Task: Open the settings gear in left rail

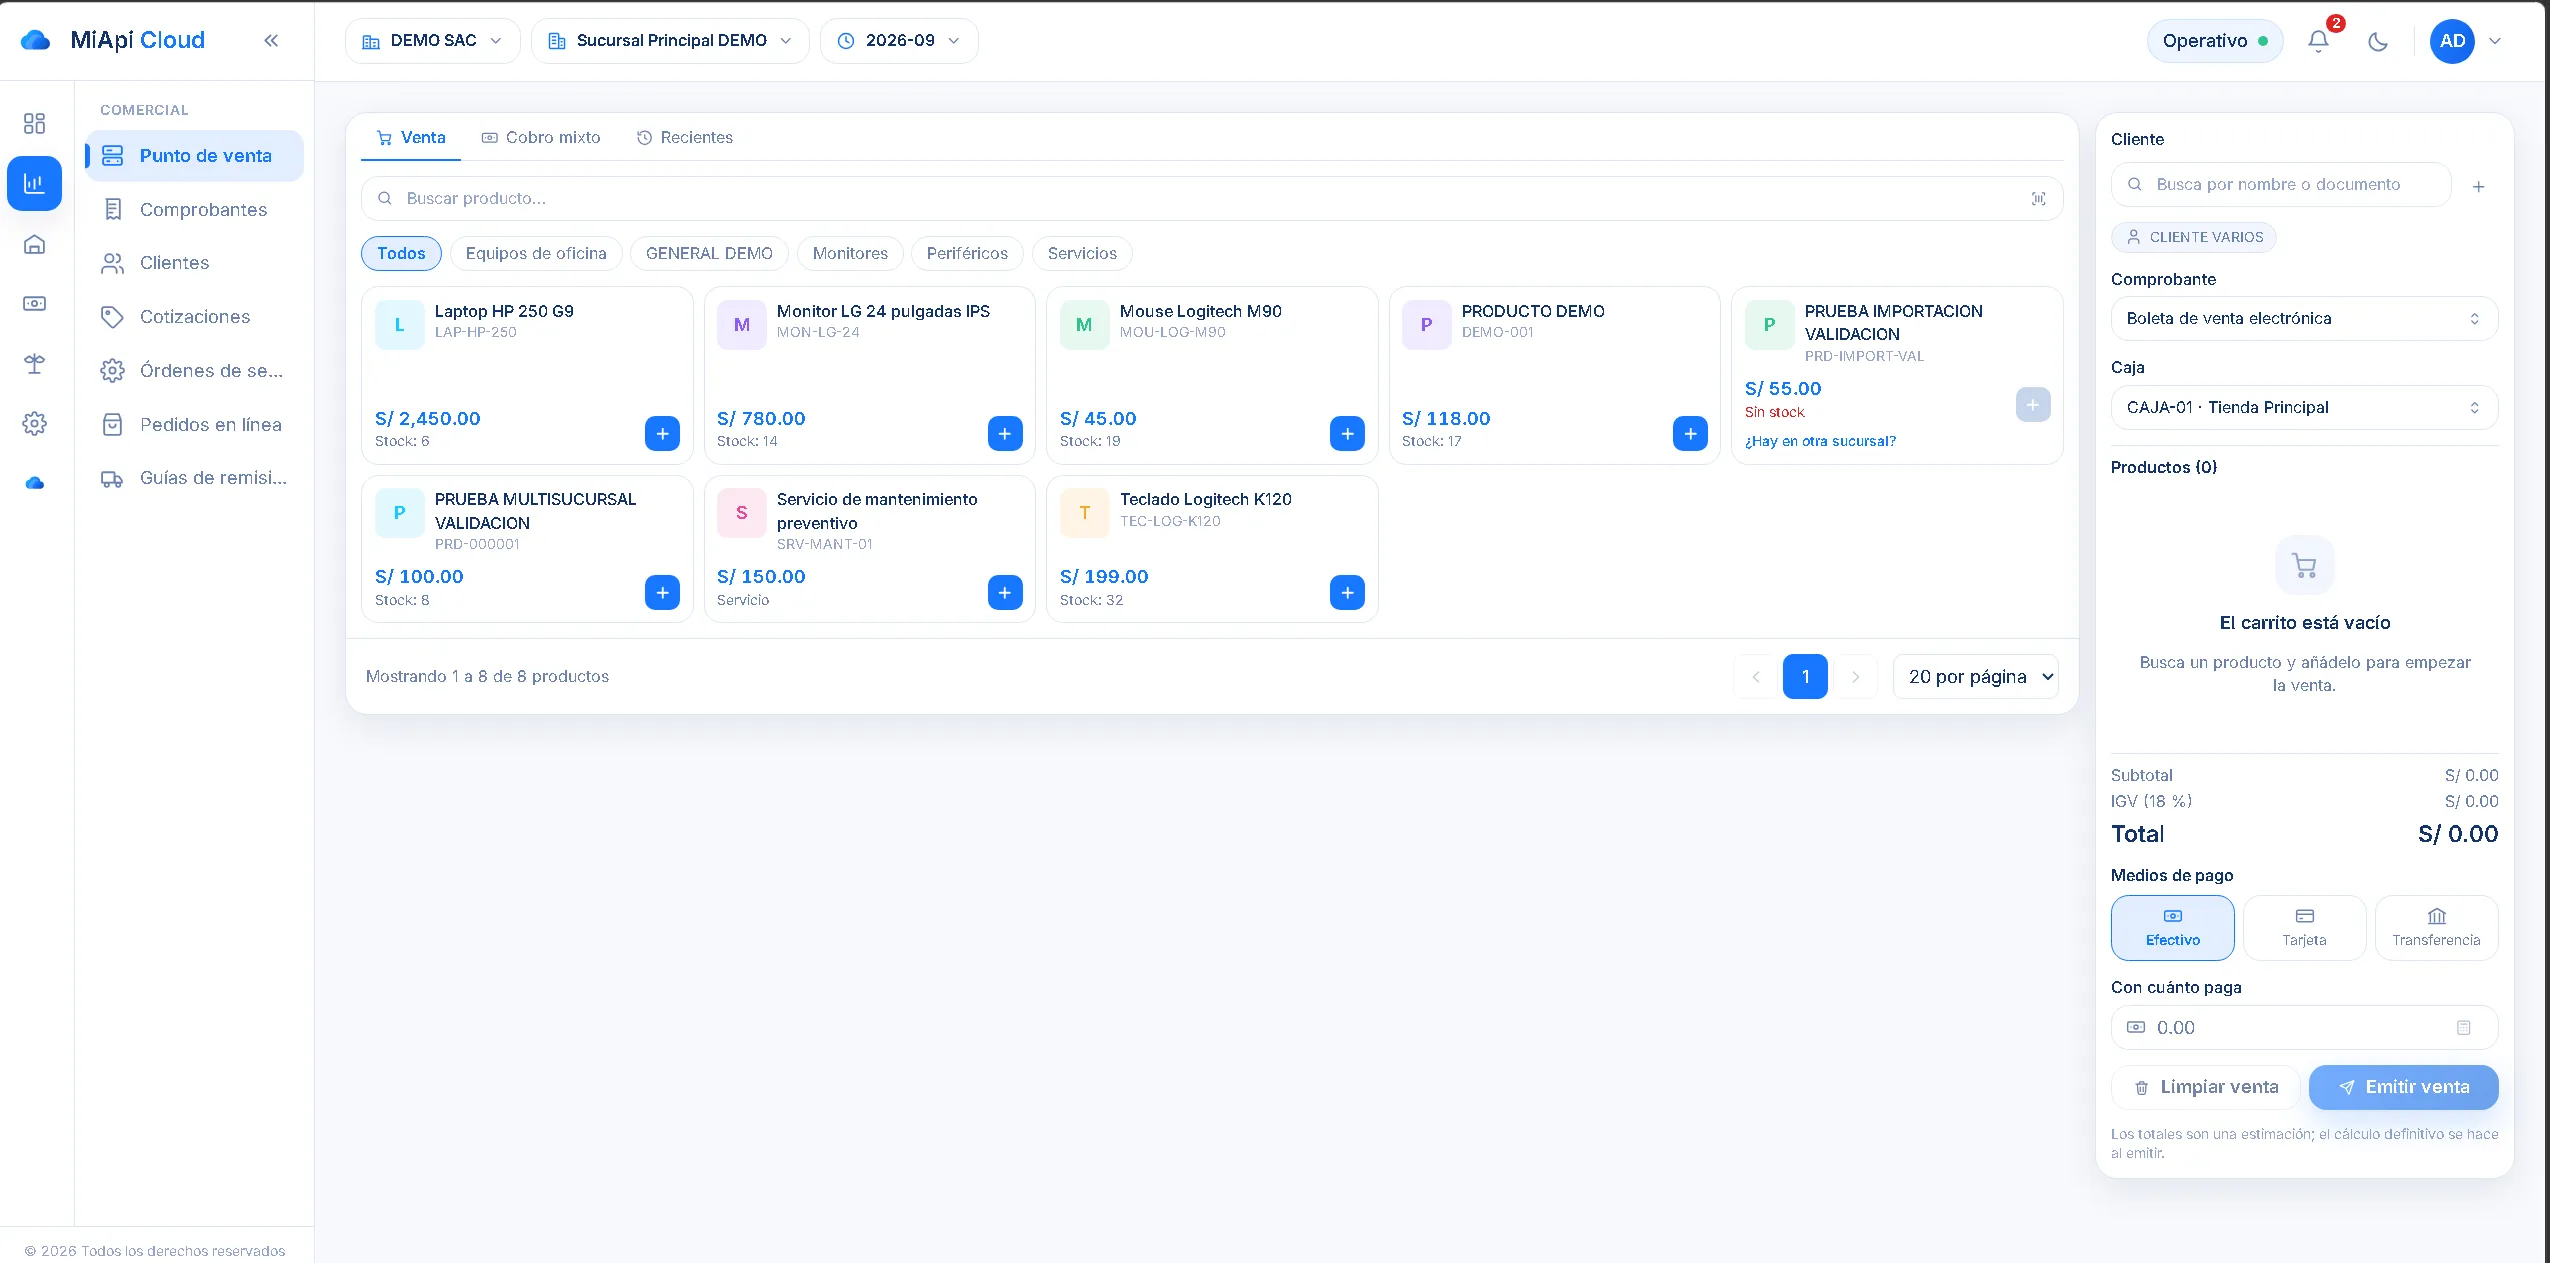Action: pos(35,423)
